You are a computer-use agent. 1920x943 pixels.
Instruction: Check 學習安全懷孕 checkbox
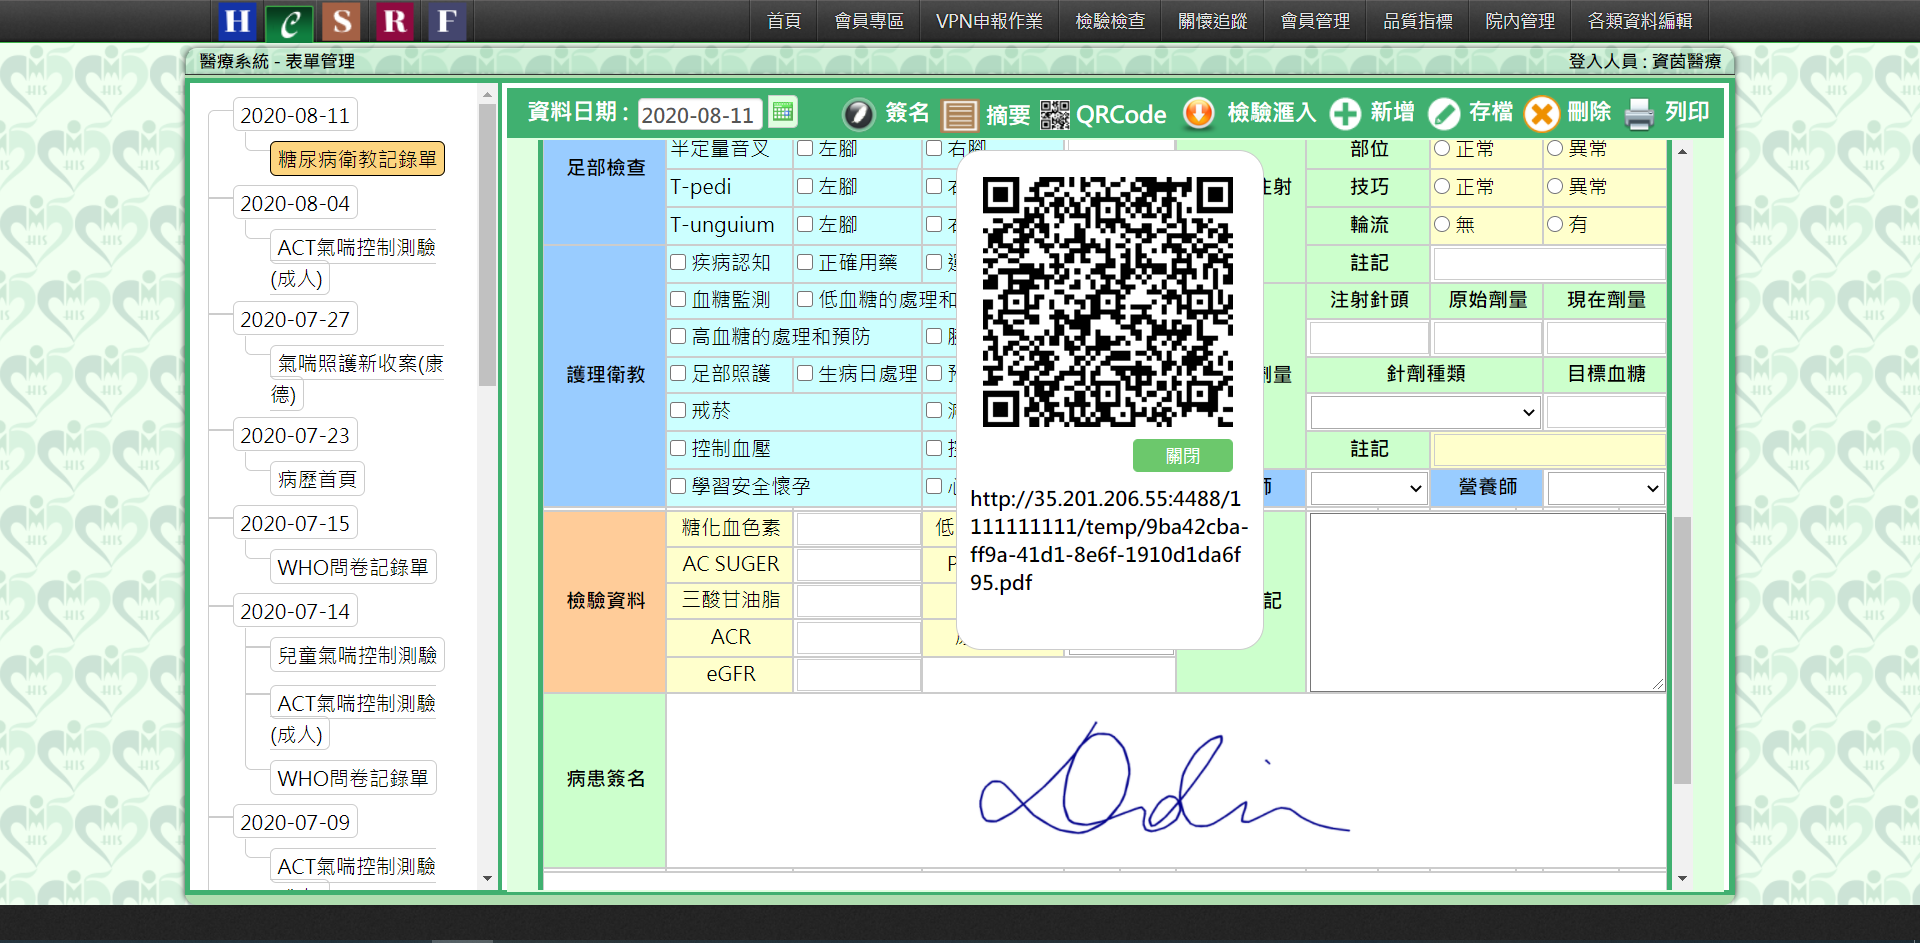(x=678, y=486)
